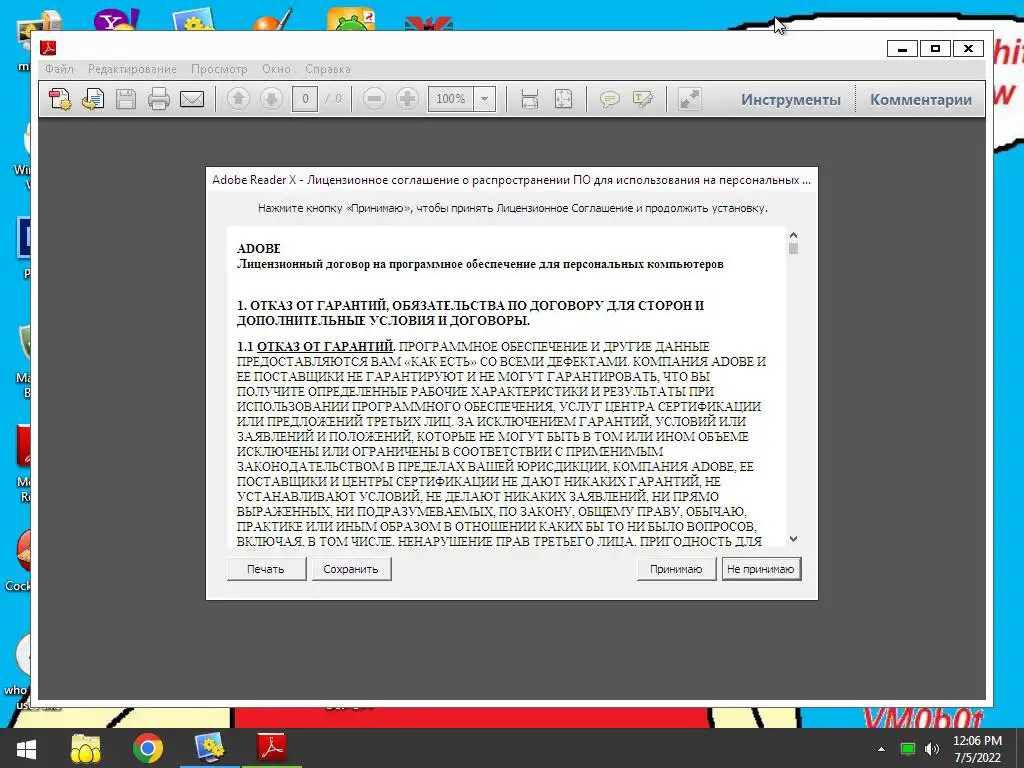Open the Справка menu
The image size is (1024, 768).
pos(328,69)
